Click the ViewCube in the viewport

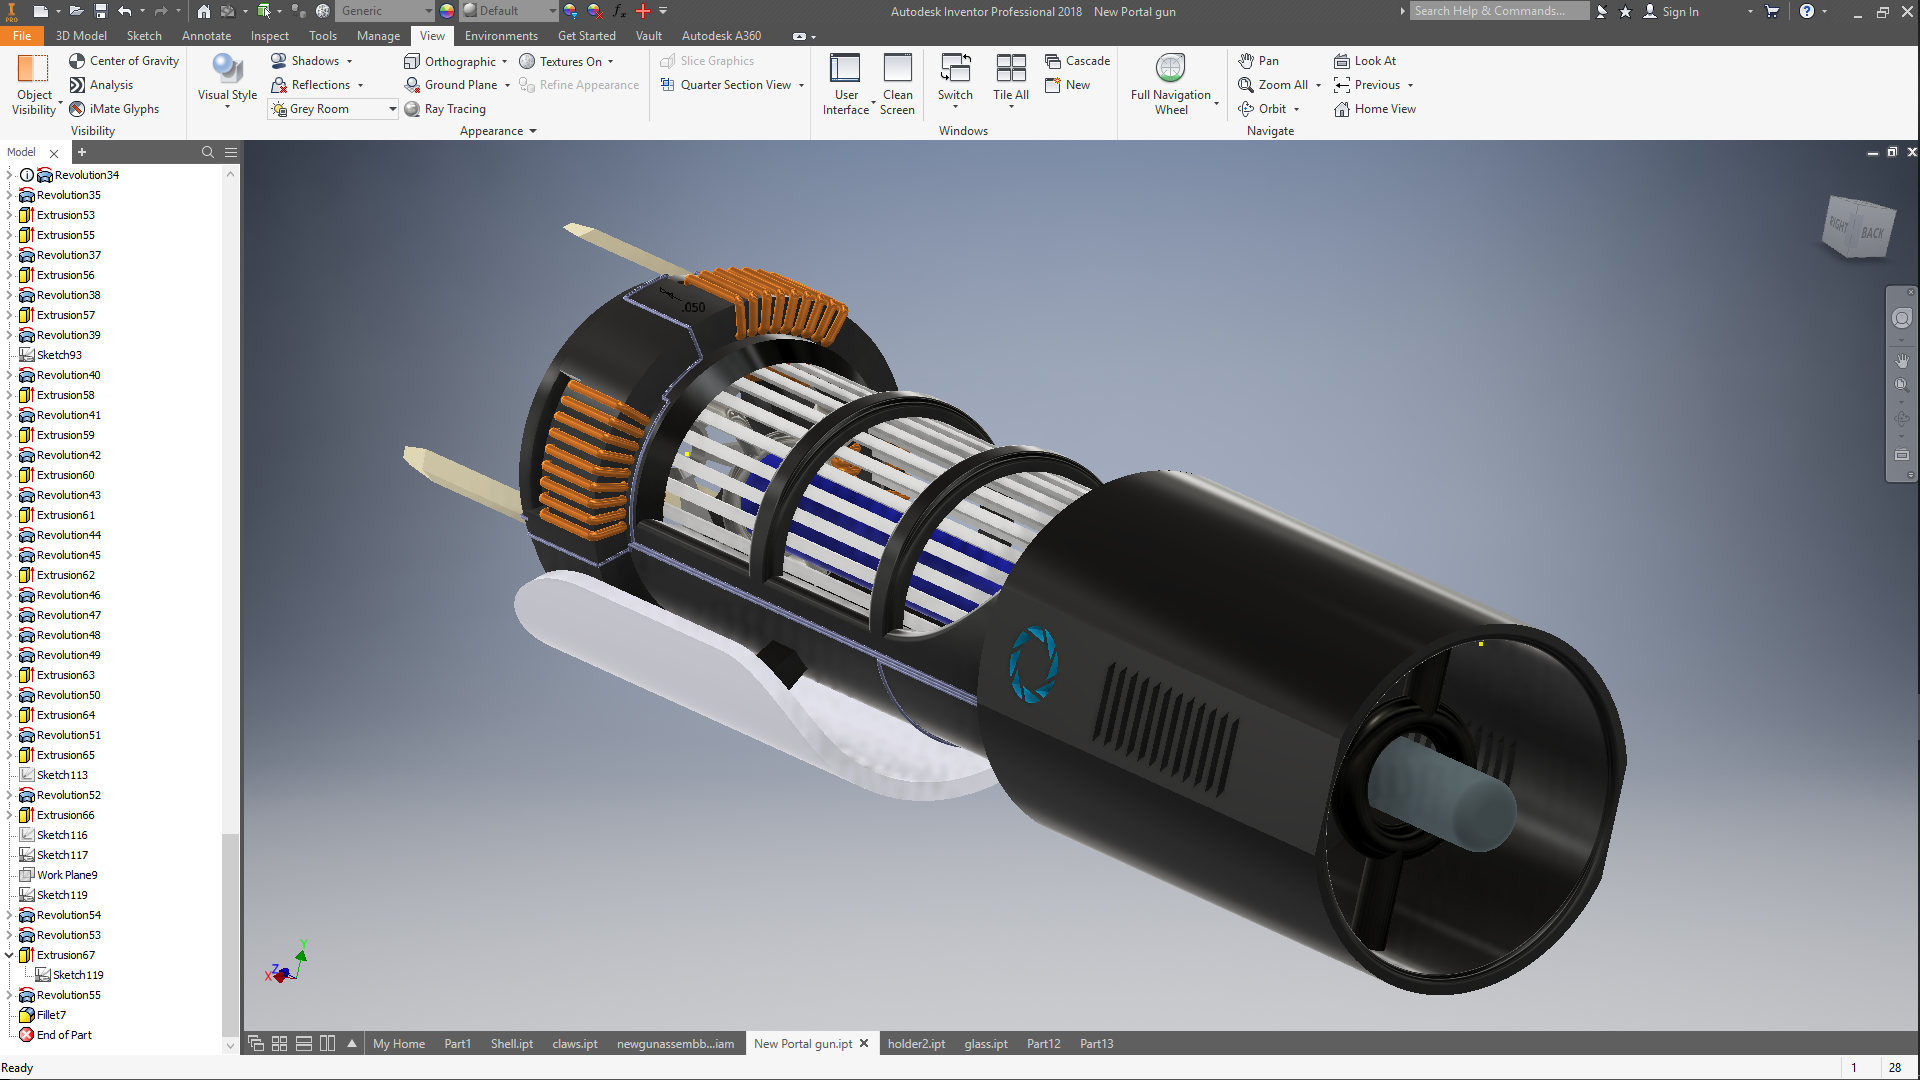pyautogui.click(x=1858, y=228)
